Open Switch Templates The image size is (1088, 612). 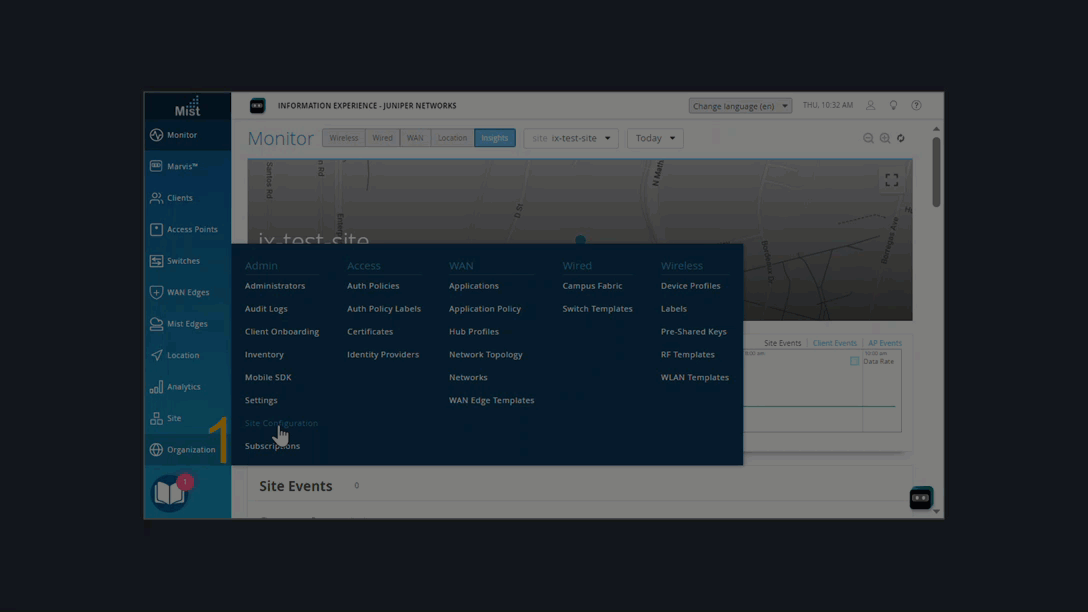point(597,309)
